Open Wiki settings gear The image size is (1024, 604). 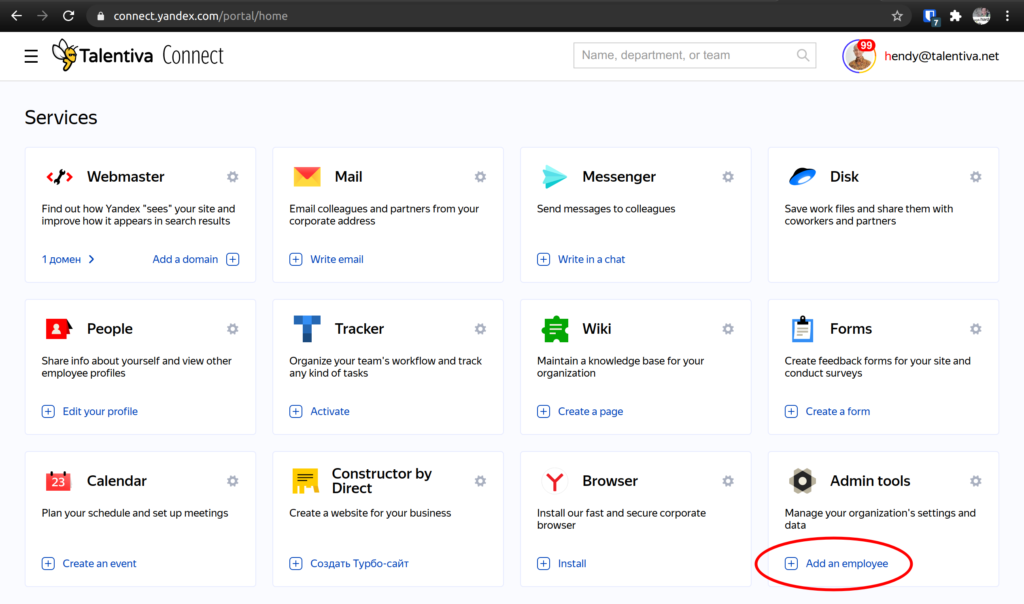click(x=728, y=329)
